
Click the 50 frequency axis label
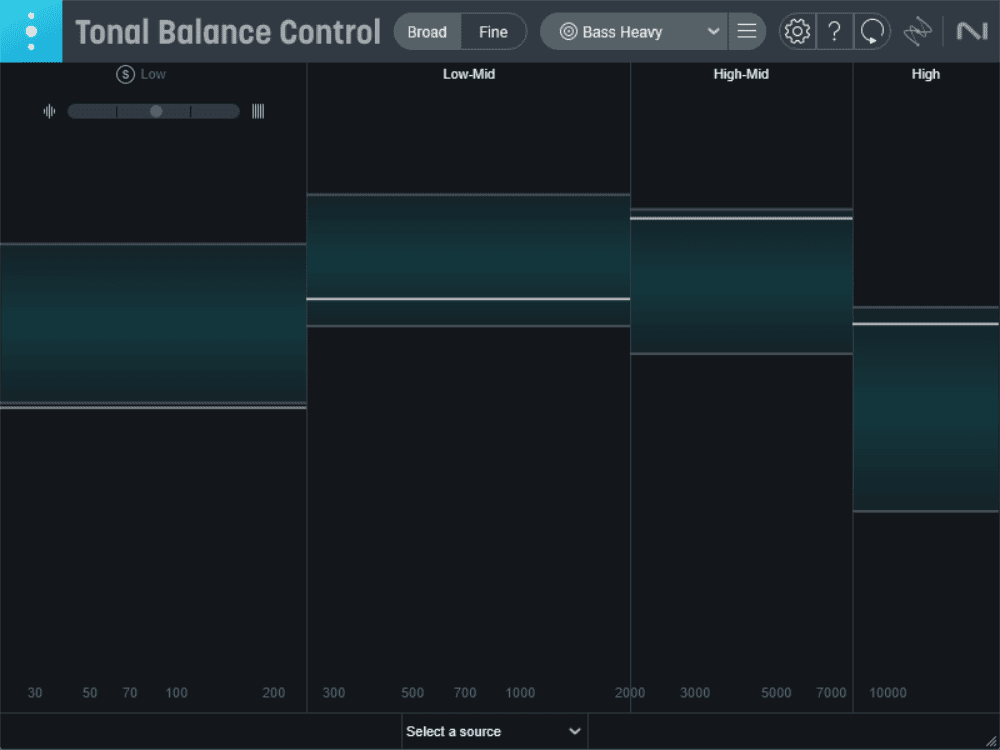point(90,693)
